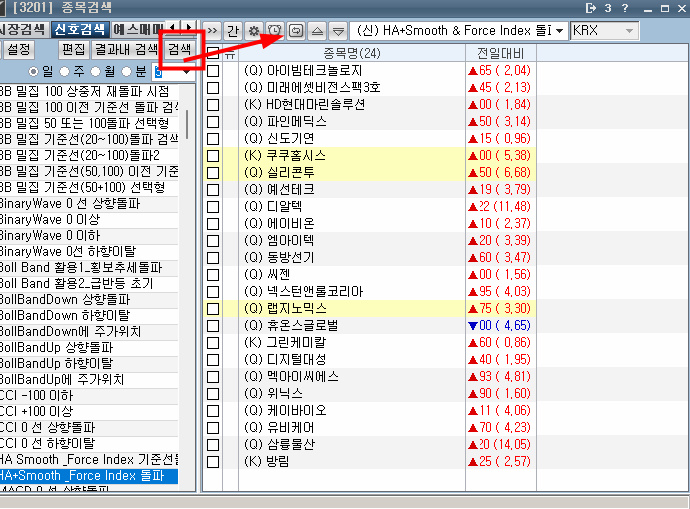This screenshot has width=690, height=509.
Task: Select the 분 (minute) radio button
Action: [x=127, y=71]
